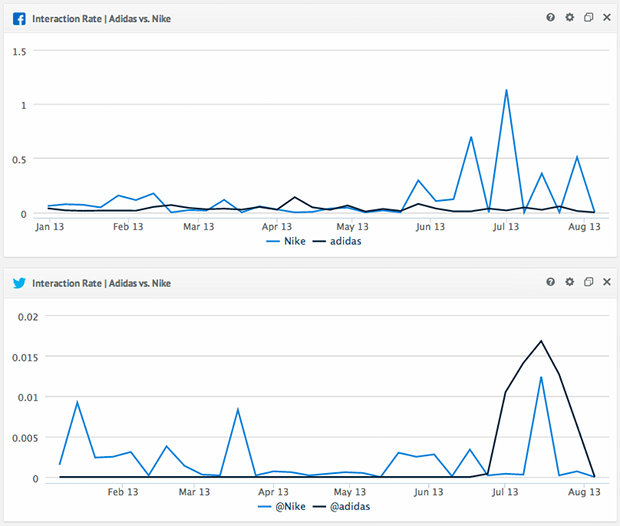Click the 0.02 y-axis value on Twitter chart
Screen dimensions: 620x526
(x=28, y=317)
